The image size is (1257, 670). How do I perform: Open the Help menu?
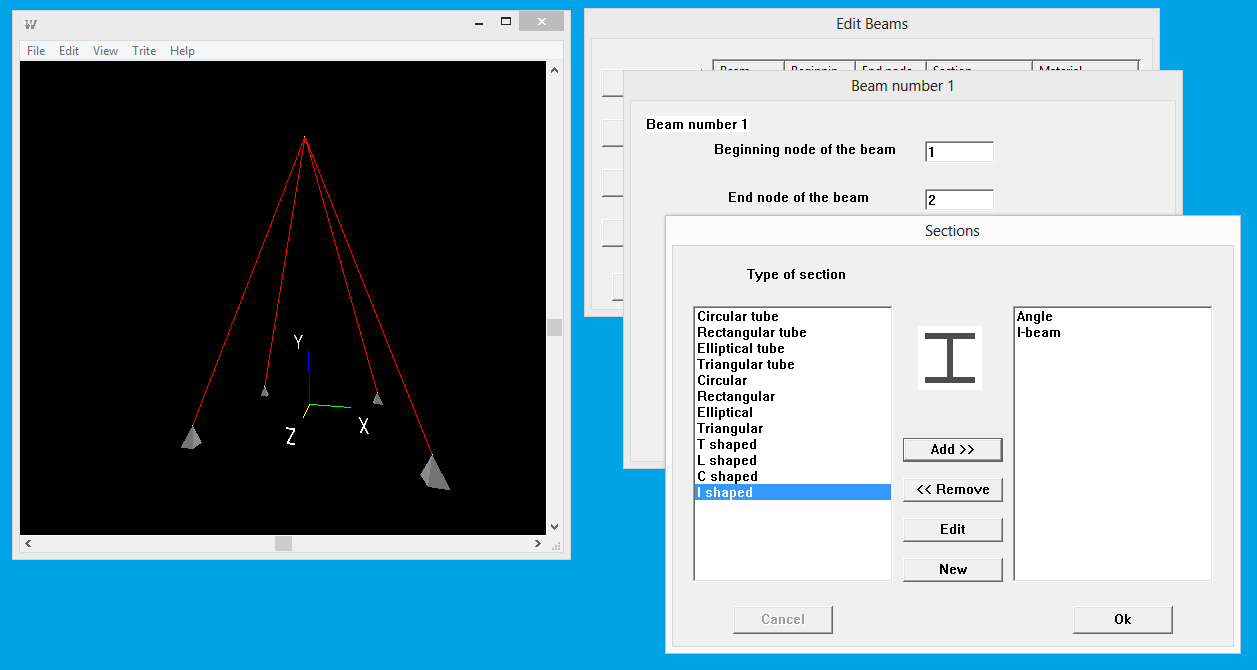(x=182, y=51)
